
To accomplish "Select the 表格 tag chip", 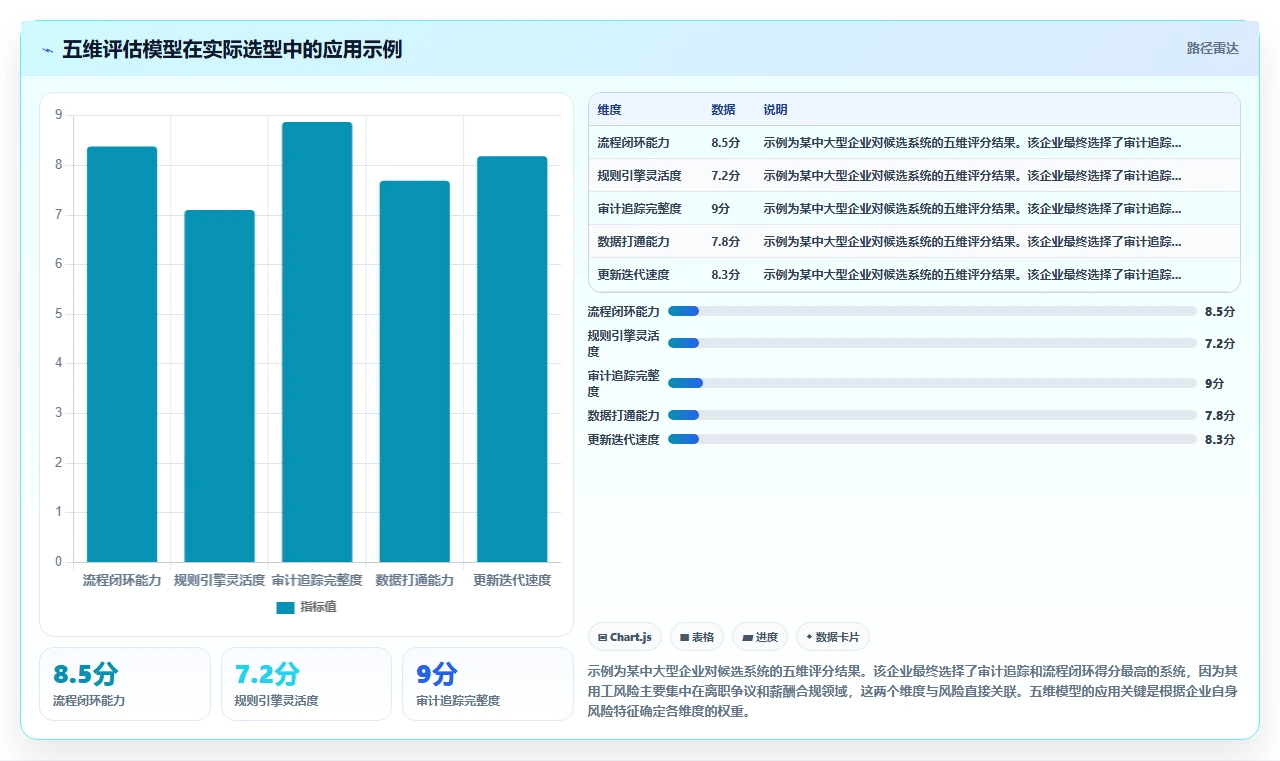I will (x=697, y=637).
